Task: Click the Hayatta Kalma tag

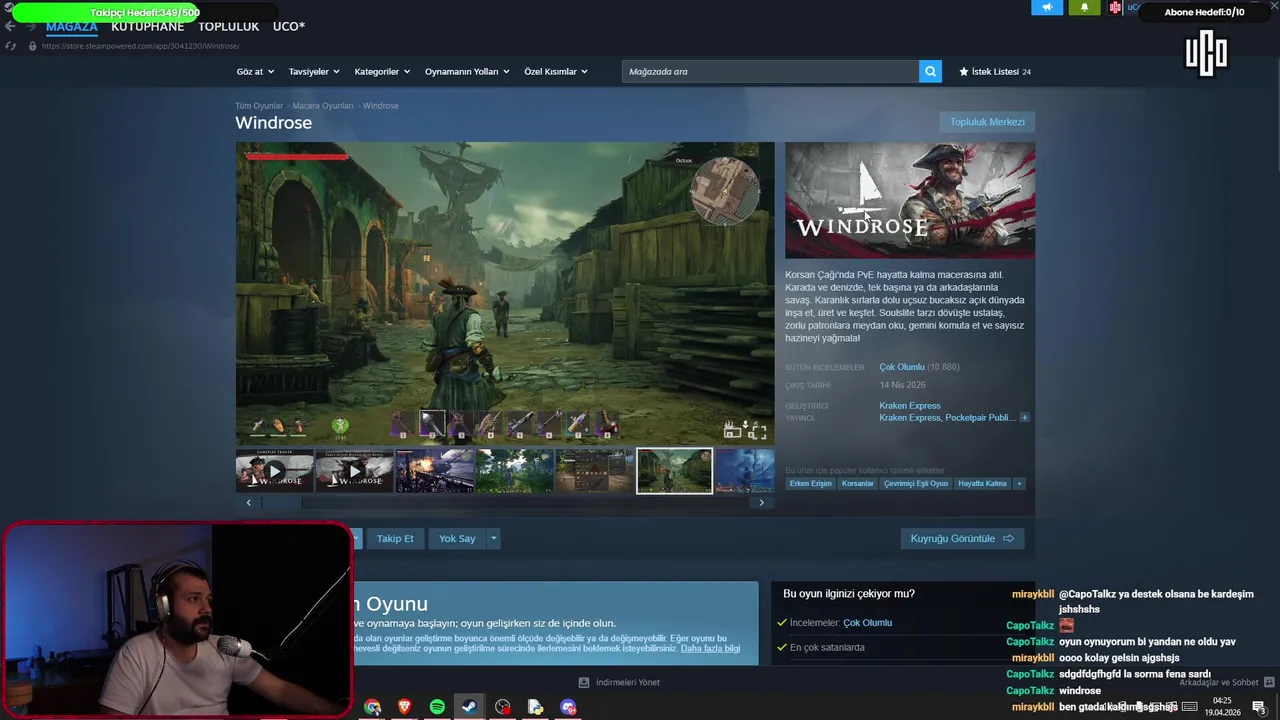Action: [x=983, y=484]
